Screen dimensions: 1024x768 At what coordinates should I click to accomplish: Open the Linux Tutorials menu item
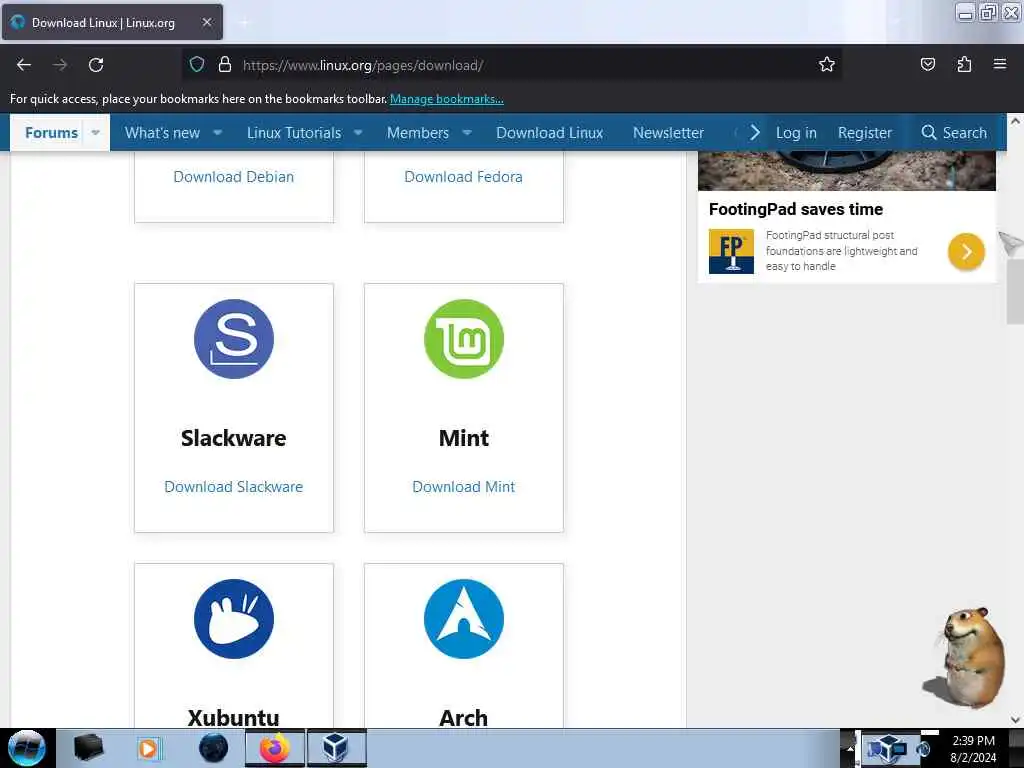coord(294,133)
